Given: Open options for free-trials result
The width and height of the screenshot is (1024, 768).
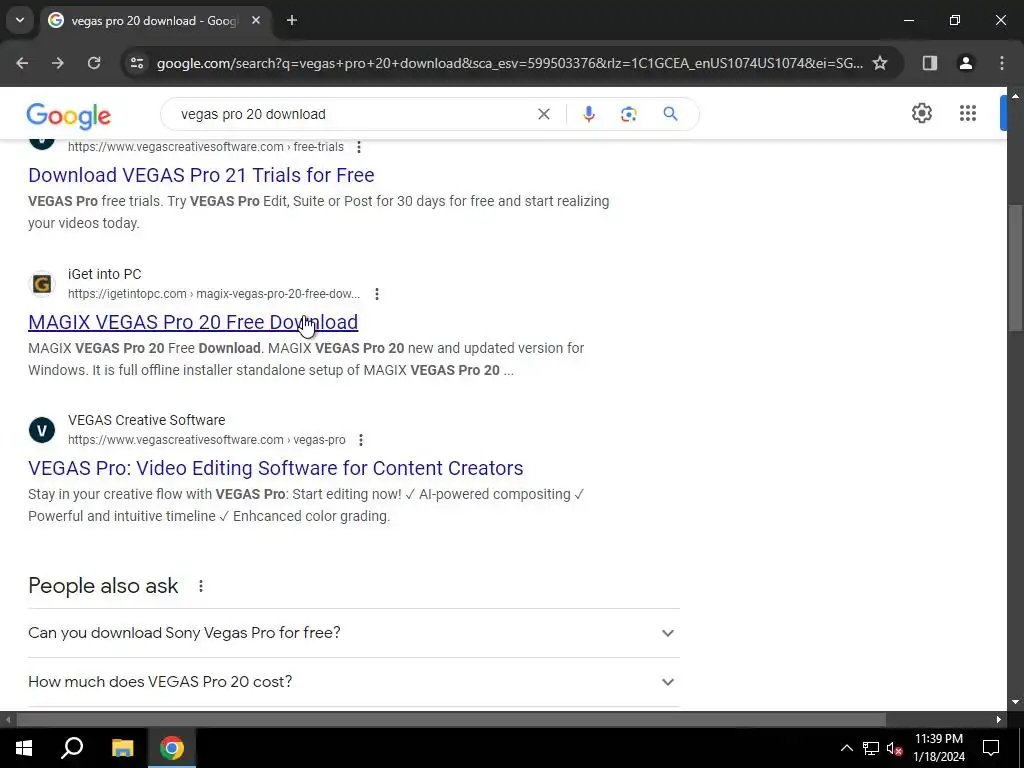Looking at the screenshot, I should click(x=359, y=147).
